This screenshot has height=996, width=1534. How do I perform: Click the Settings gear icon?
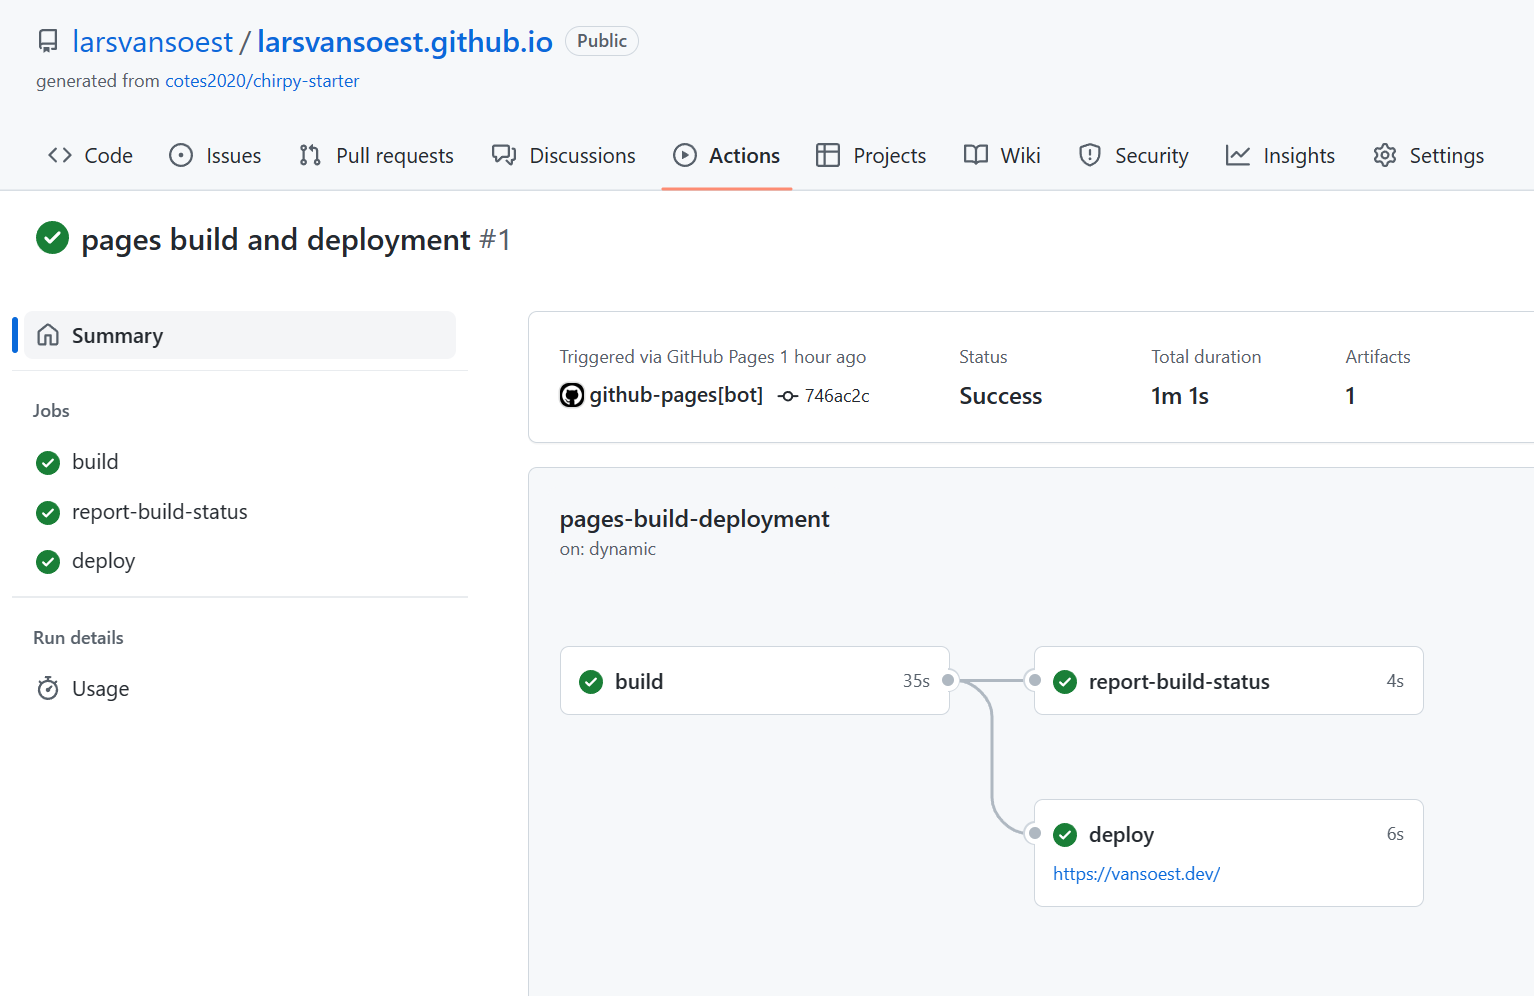(x=1384, y=155)
